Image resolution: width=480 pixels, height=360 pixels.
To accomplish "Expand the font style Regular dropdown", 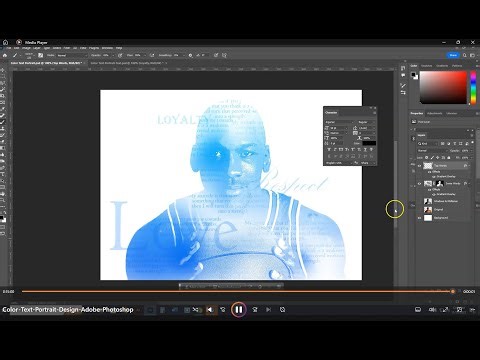I will point(366,122).
